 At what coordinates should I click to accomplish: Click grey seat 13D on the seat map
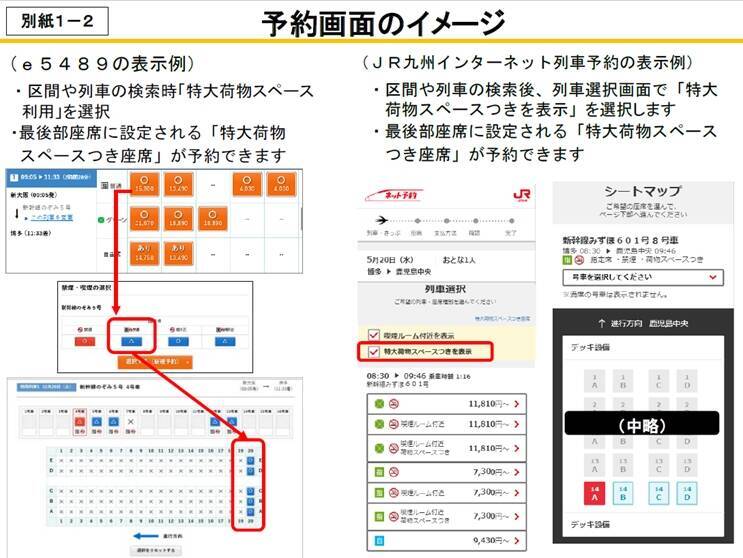coord(687,465)
